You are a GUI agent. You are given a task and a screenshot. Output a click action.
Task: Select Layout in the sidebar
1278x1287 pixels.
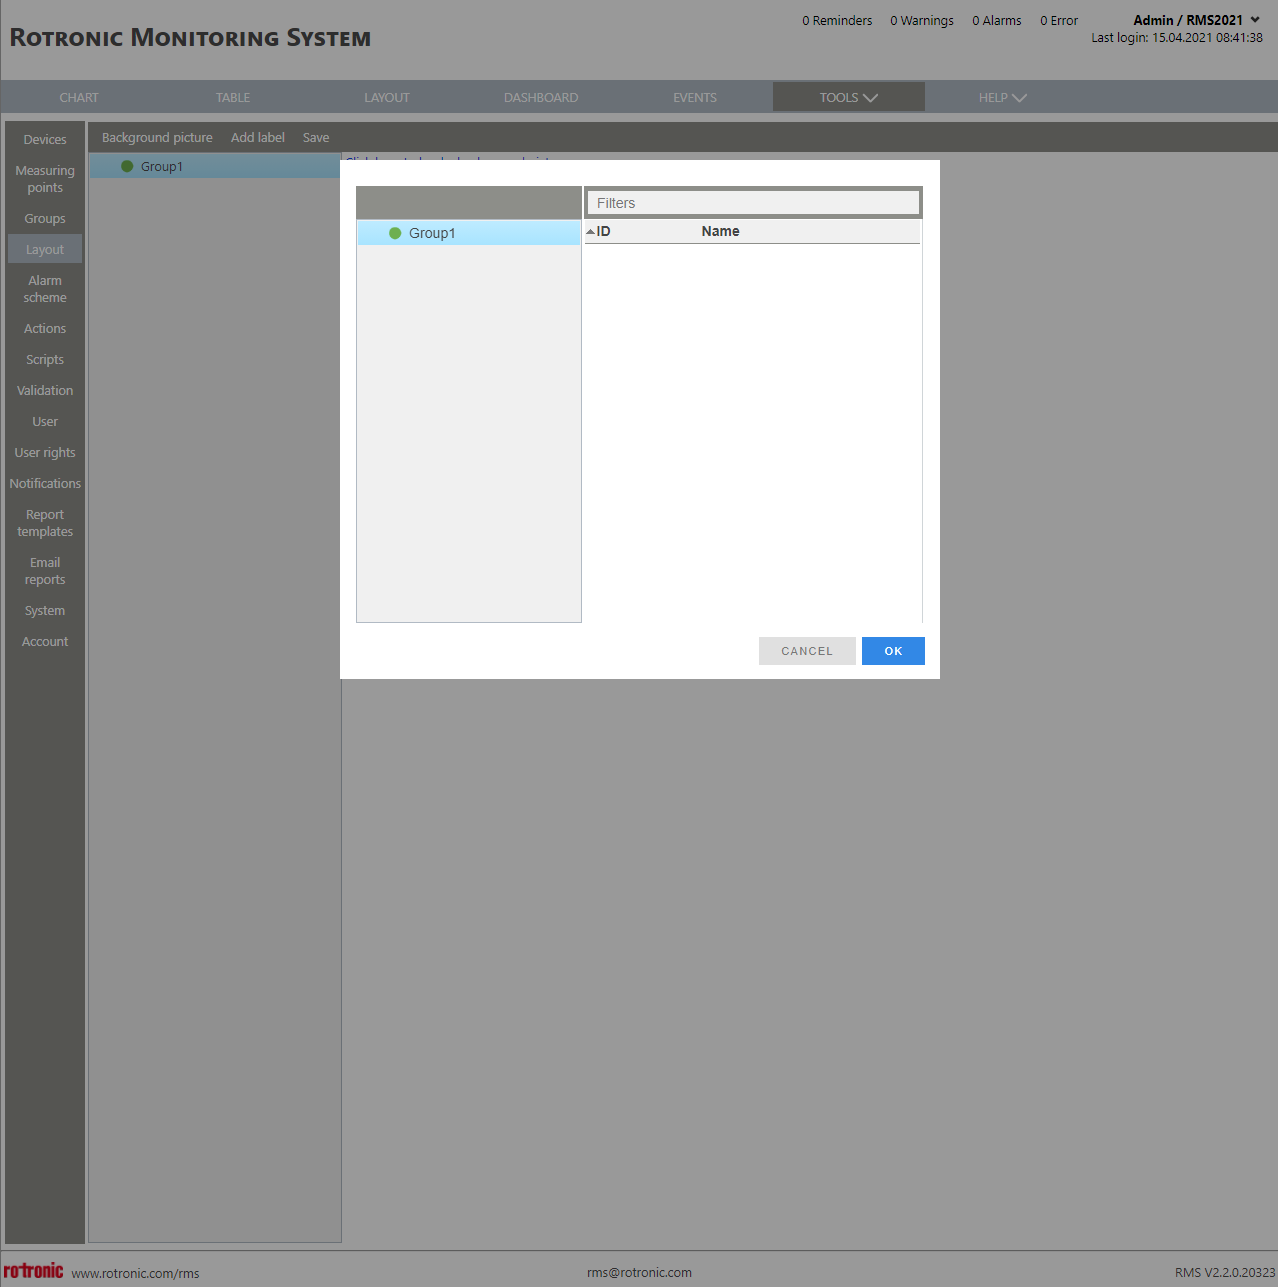[x=45, y=249]
